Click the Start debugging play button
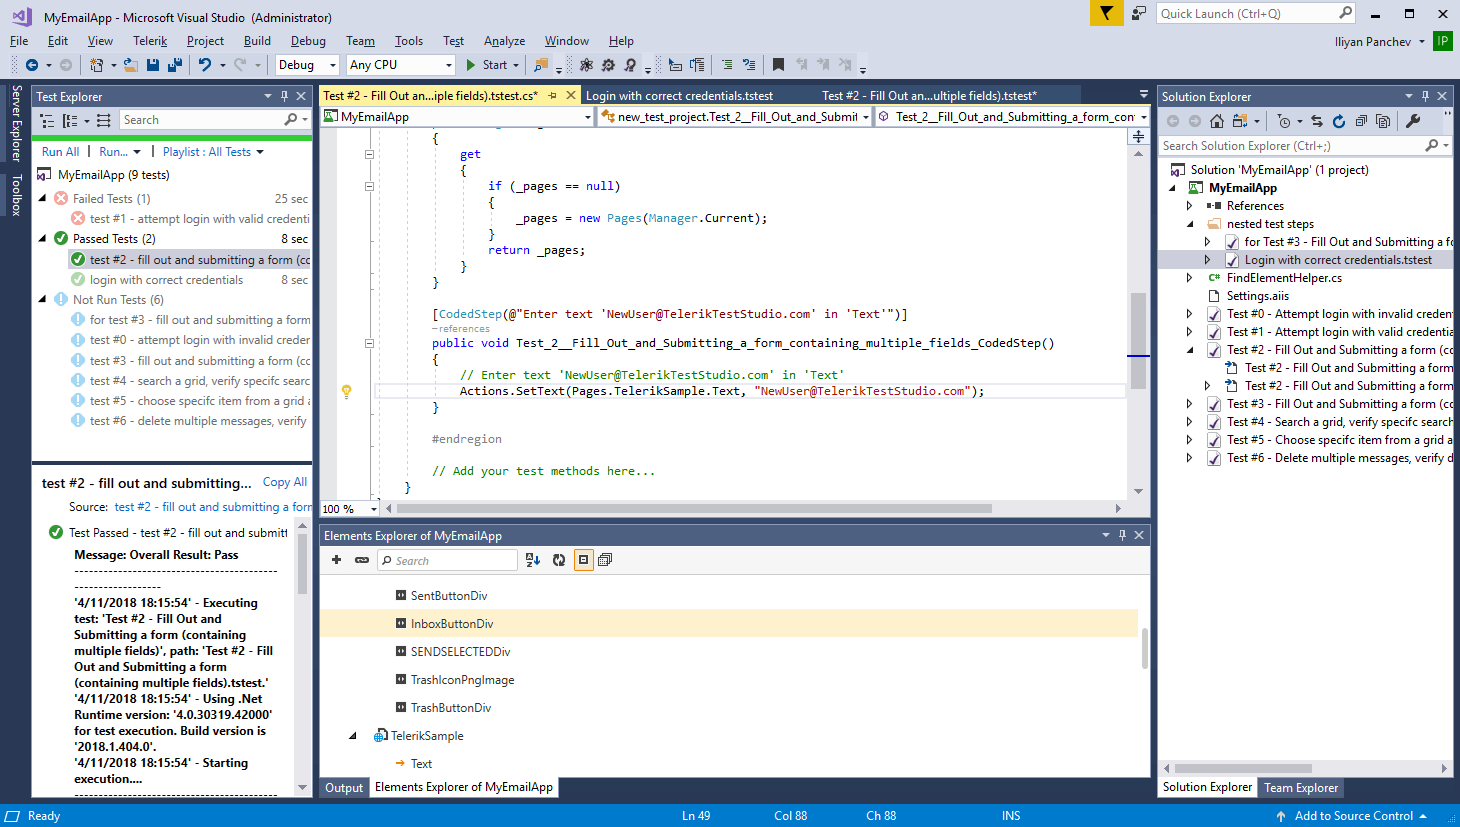This screenshot has height=827, width=1460. coord(471,65)
